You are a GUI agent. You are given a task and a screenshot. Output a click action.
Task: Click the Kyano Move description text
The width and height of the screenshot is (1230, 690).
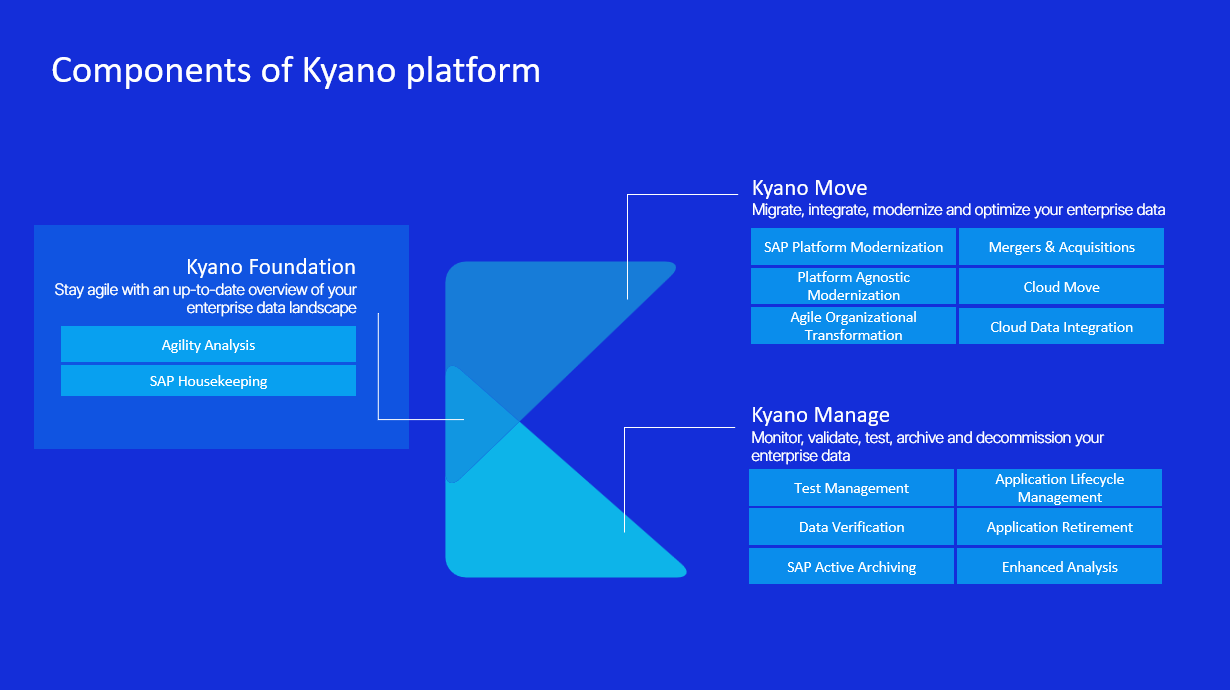pos(958,210)
